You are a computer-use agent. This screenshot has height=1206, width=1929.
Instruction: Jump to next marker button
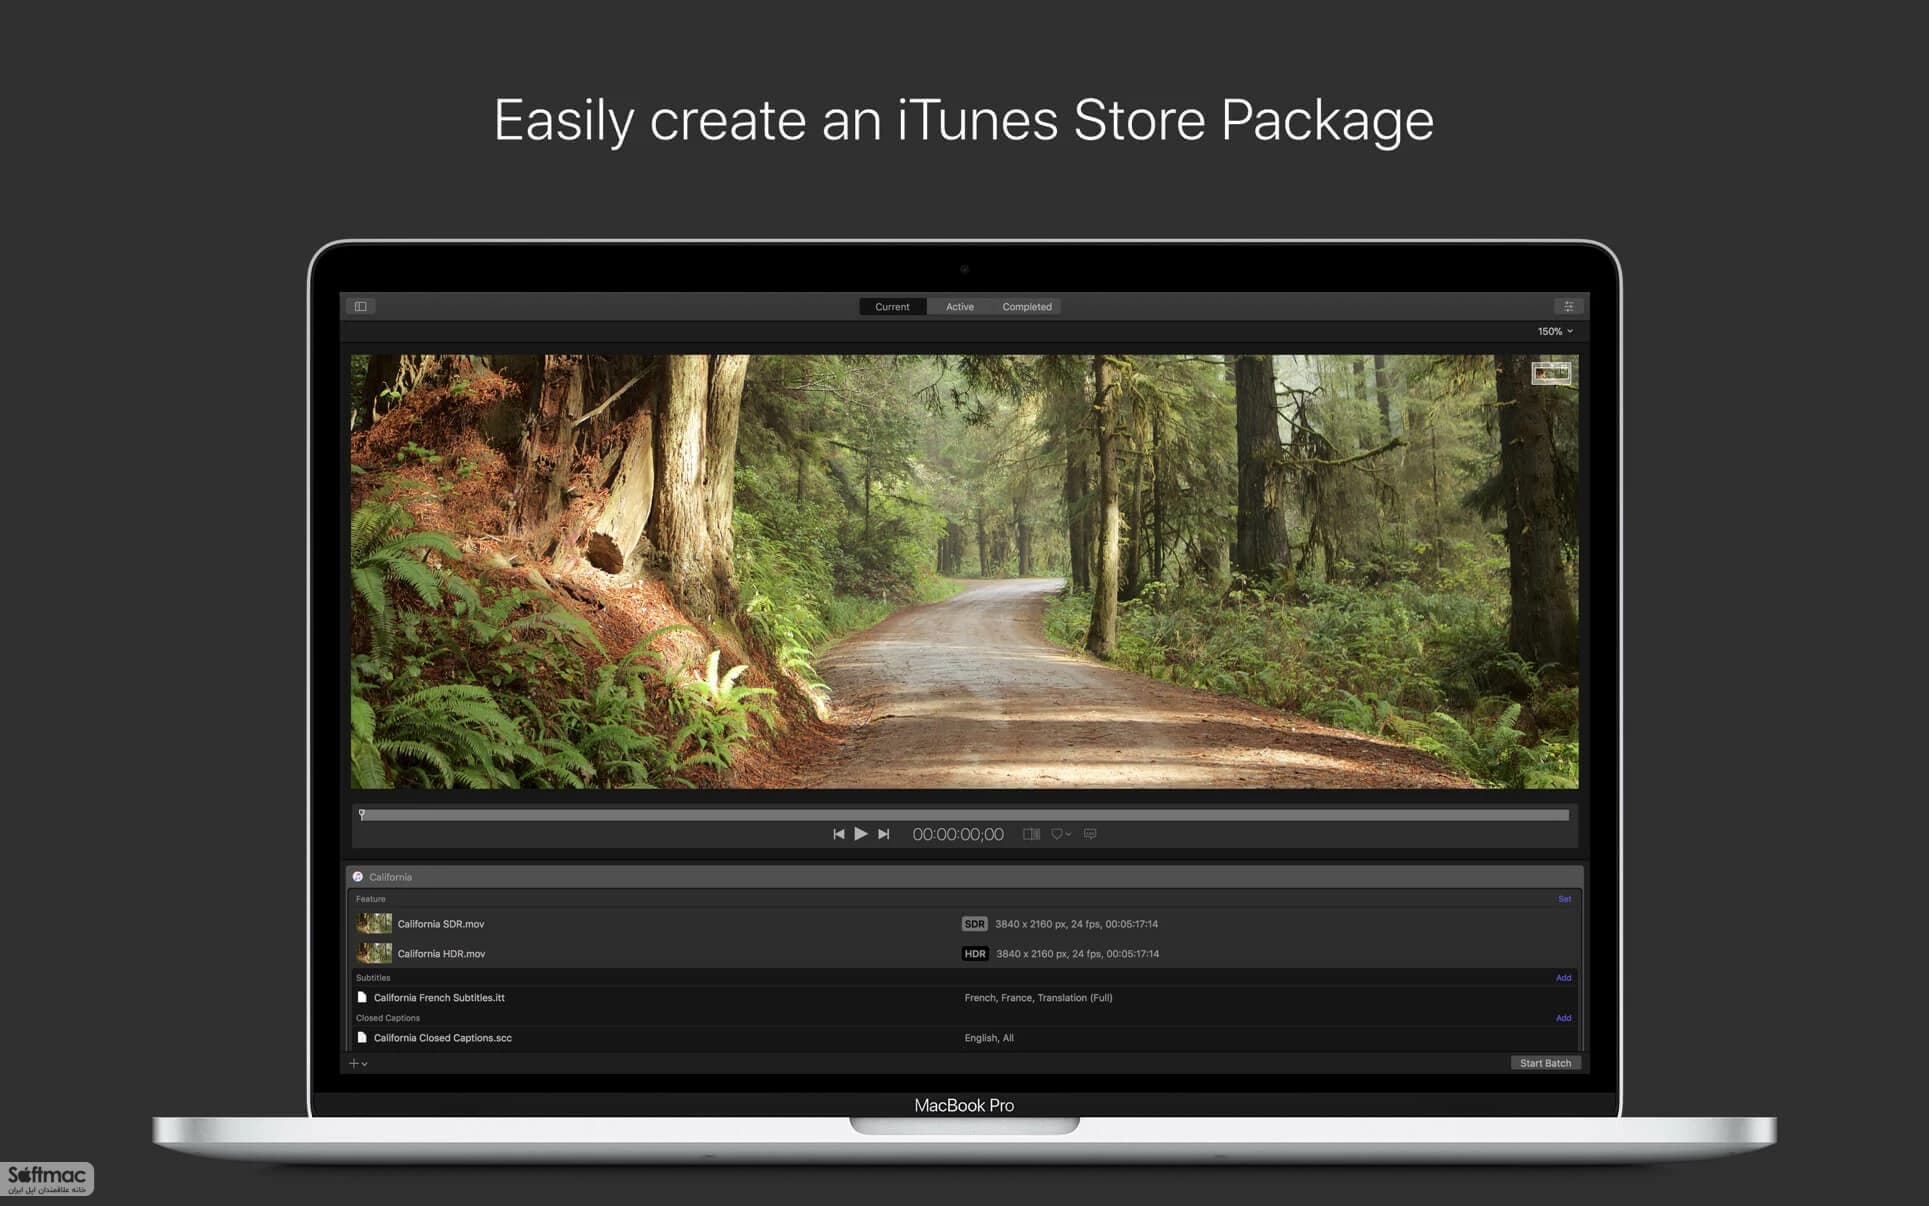tap(884, 834)
